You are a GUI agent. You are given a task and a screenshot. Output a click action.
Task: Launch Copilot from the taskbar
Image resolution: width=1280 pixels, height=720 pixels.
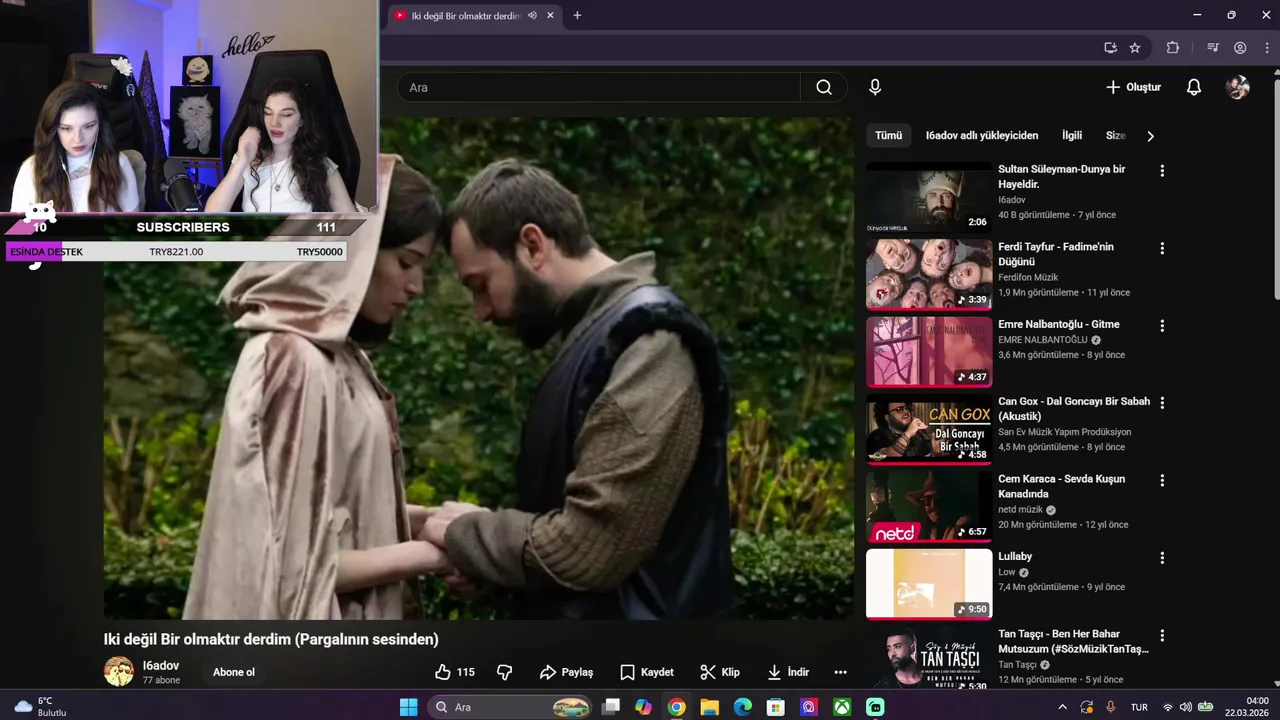[643, 707]
